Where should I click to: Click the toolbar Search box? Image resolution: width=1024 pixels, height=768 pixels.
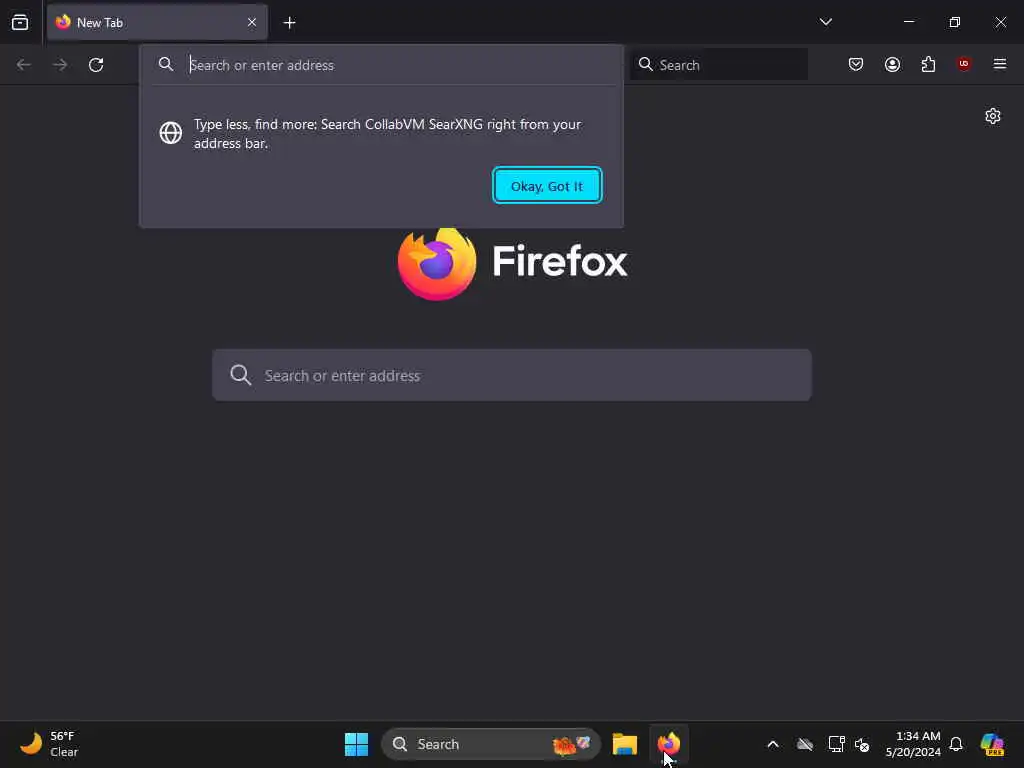pyautogui.click(x=719, y=65)
